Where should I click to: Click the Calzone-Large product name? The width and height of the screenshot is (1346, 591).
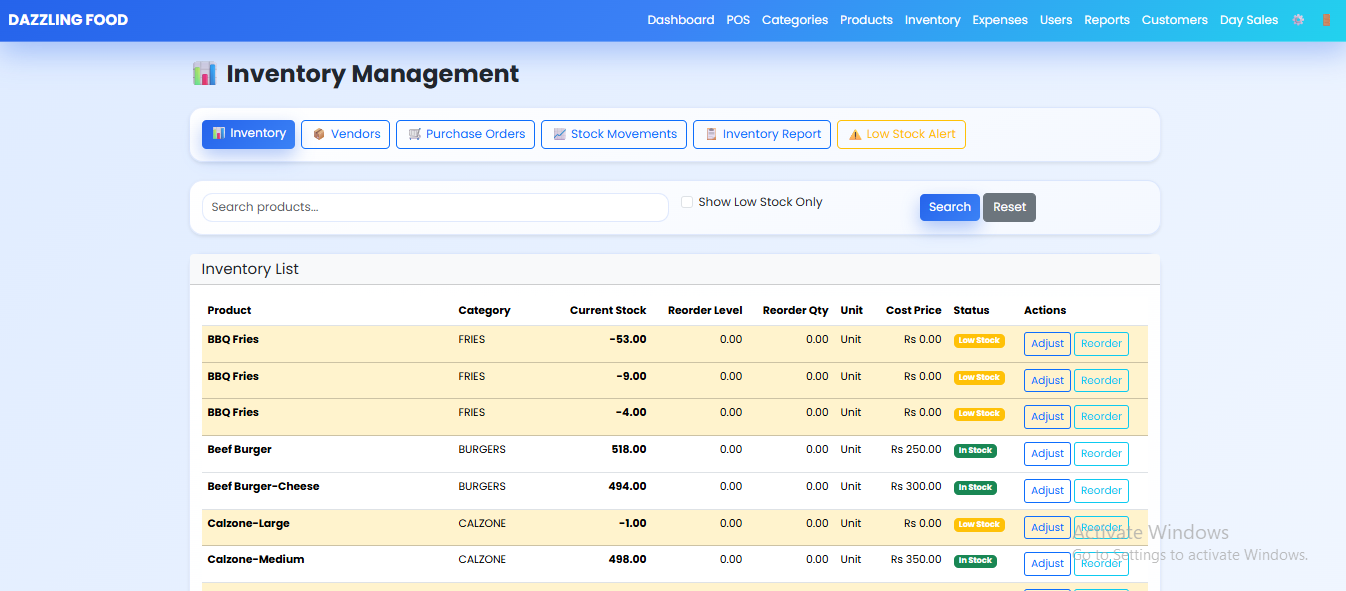248,524
